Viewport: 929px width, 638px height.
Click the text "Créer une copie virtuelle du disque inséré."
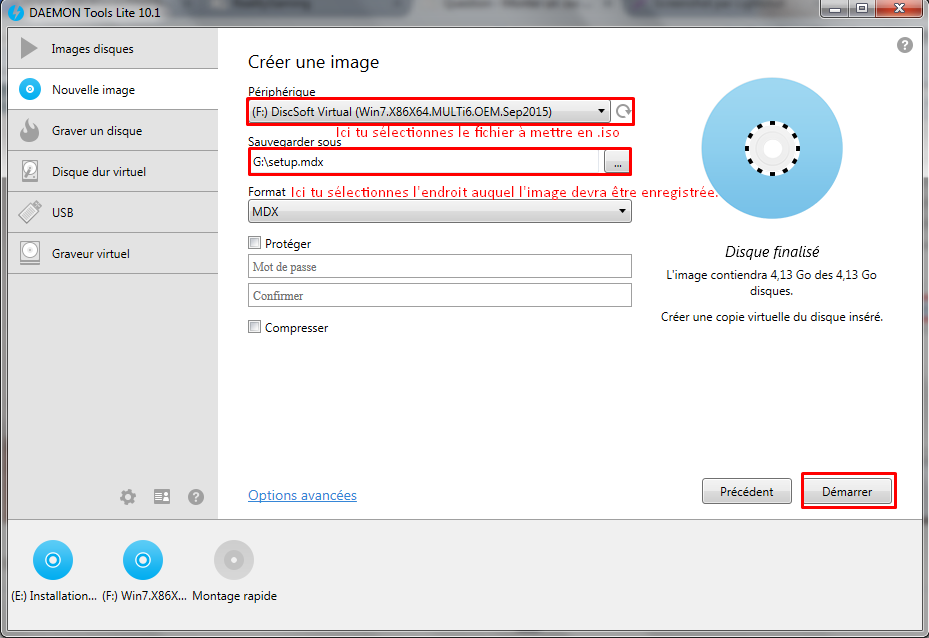point(772,317)
